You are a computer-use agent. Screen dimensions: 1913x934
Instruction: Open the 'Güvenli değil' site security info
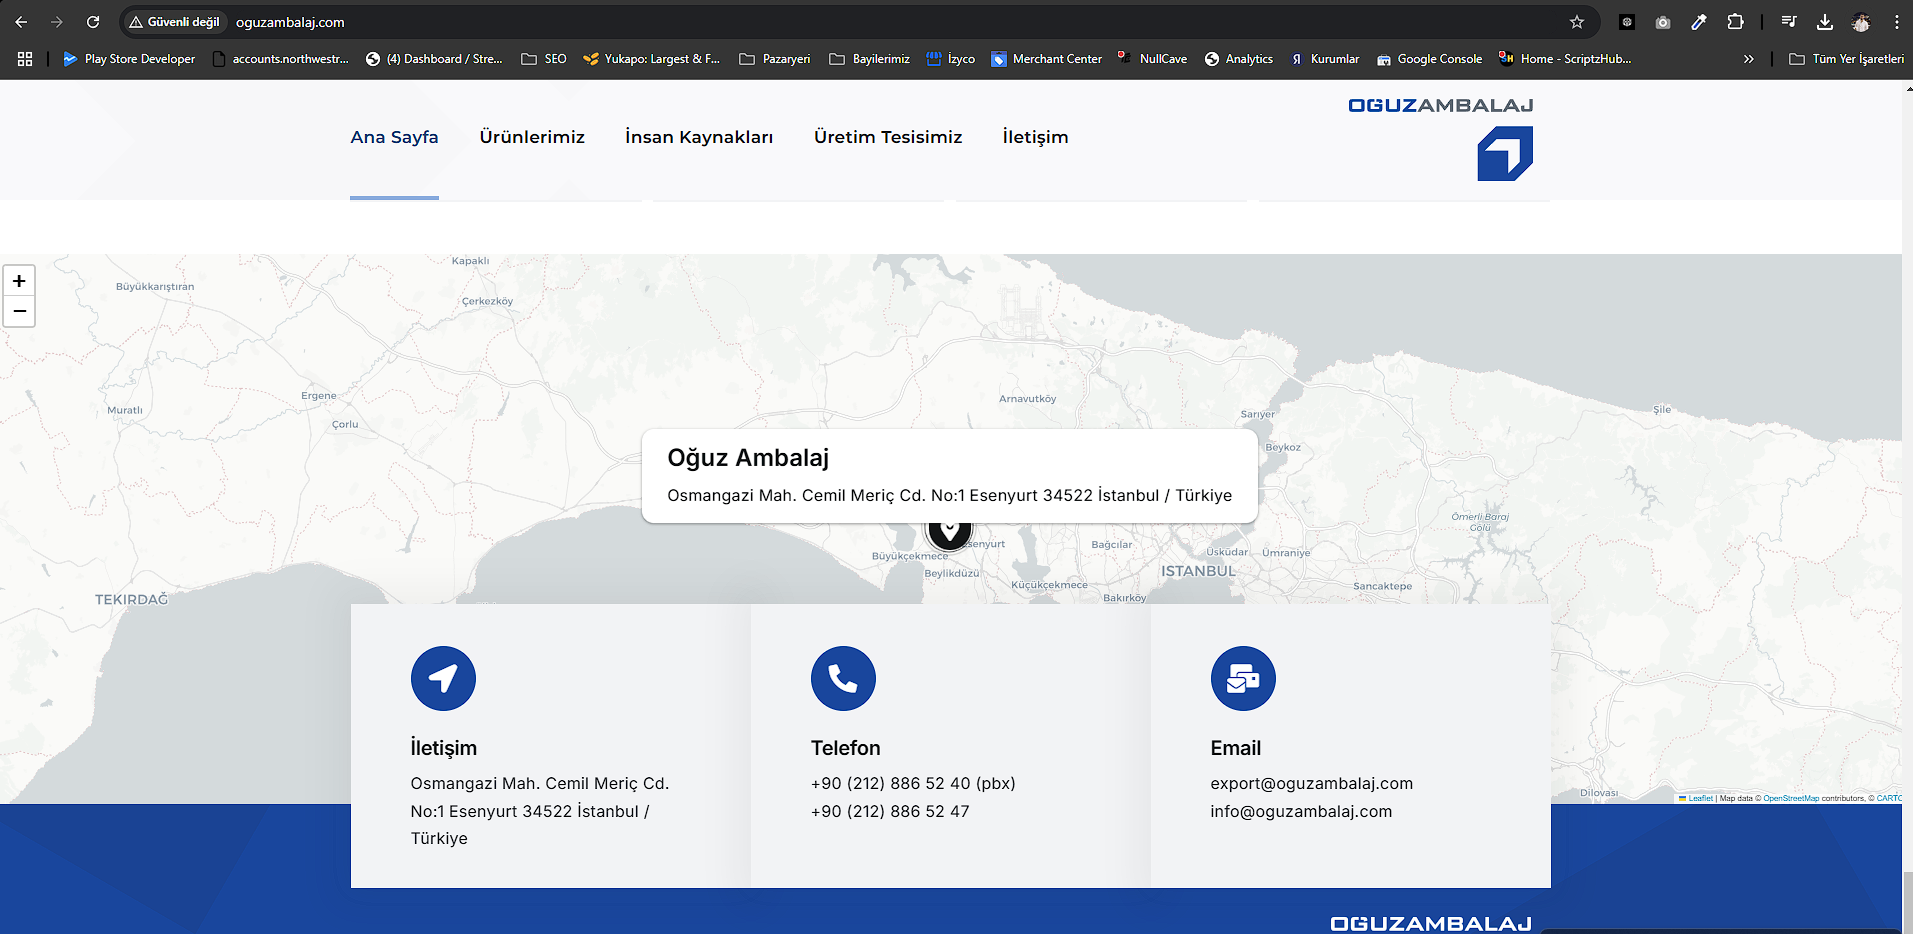click(174, 22)
